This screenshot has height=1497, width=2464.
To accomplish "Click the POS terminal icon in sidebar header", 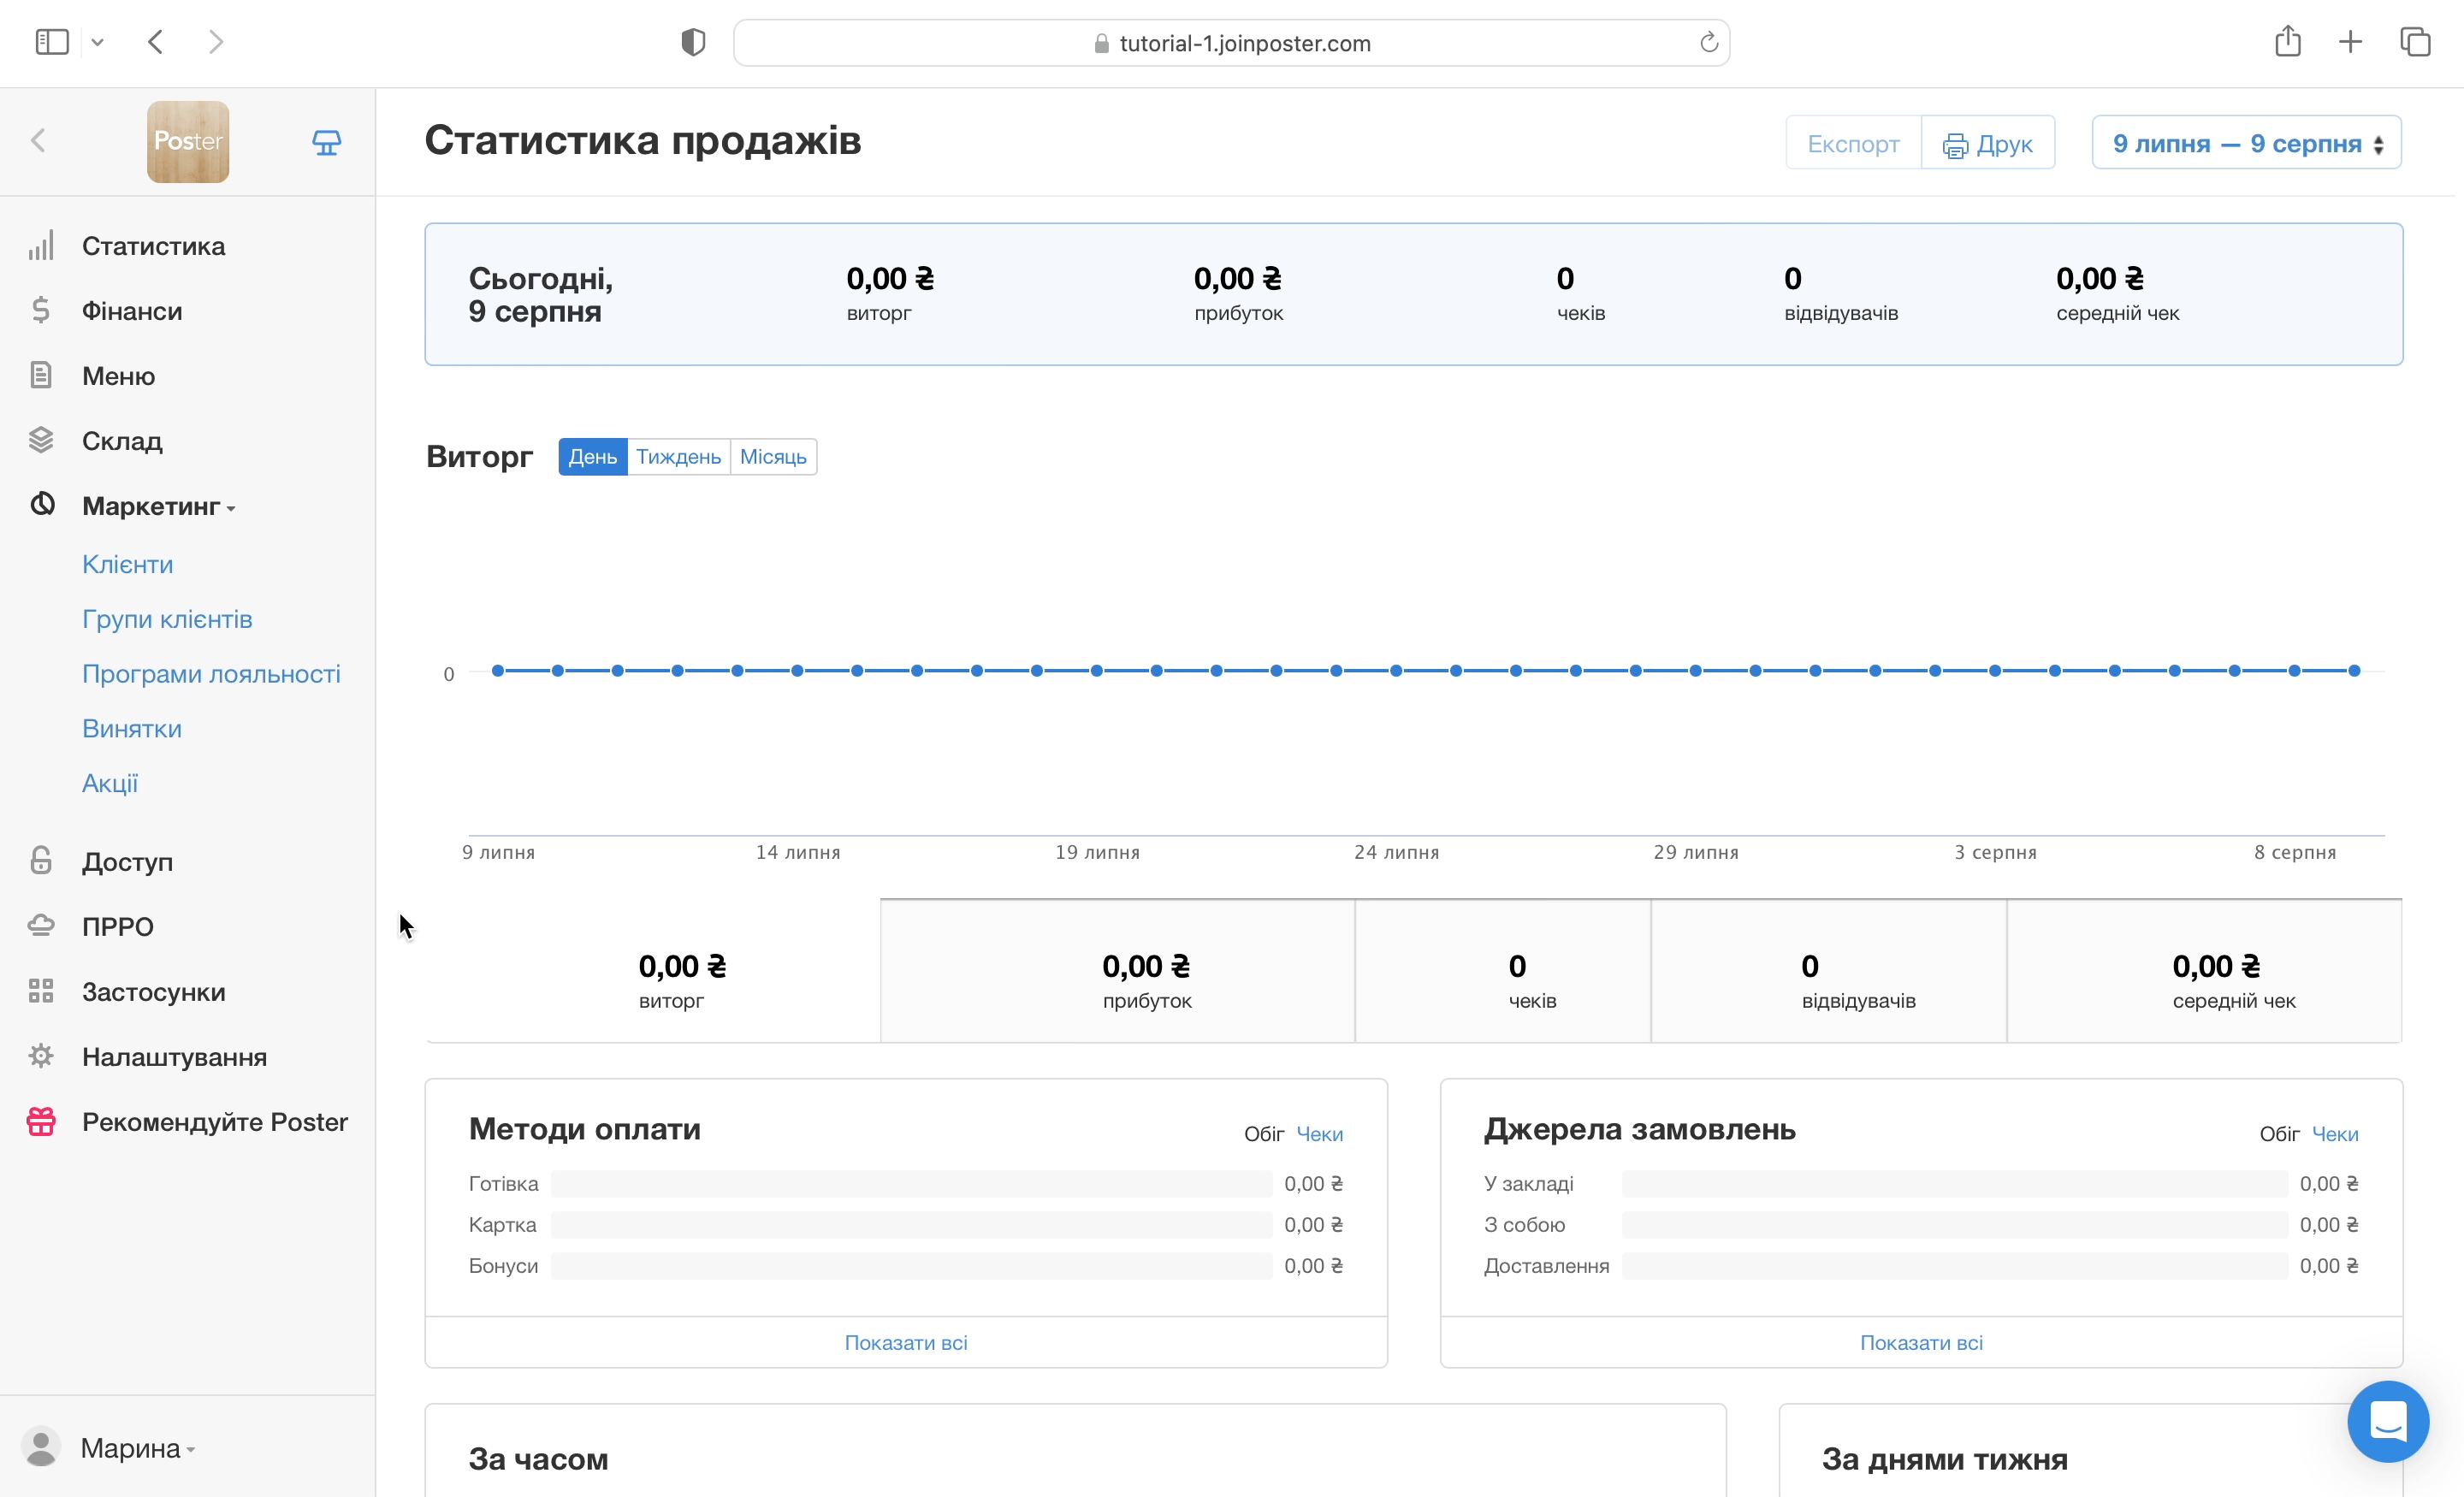I will 326,142.
